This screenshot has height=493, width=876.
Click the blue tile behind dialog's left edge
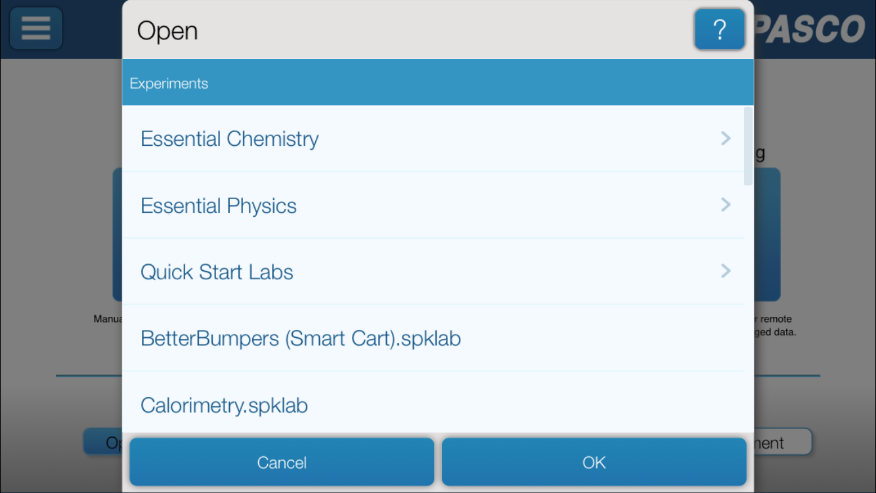117,234
